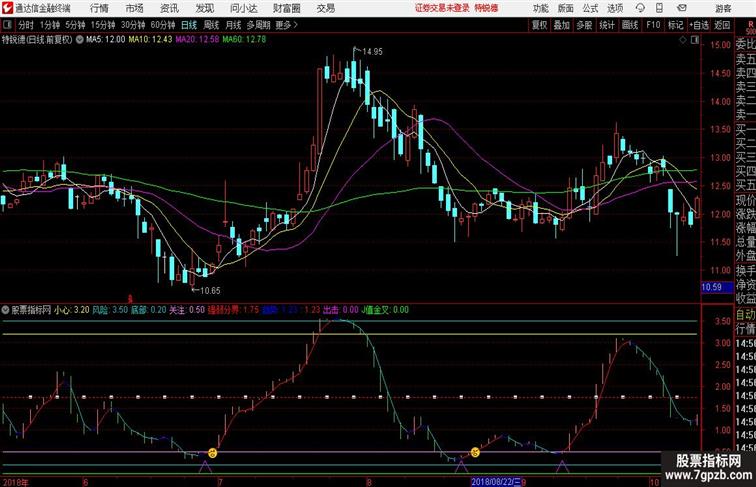Switch to the 1分钟 period tab
The width and height of the screenshot is (756, 487).
coord(50,25)
